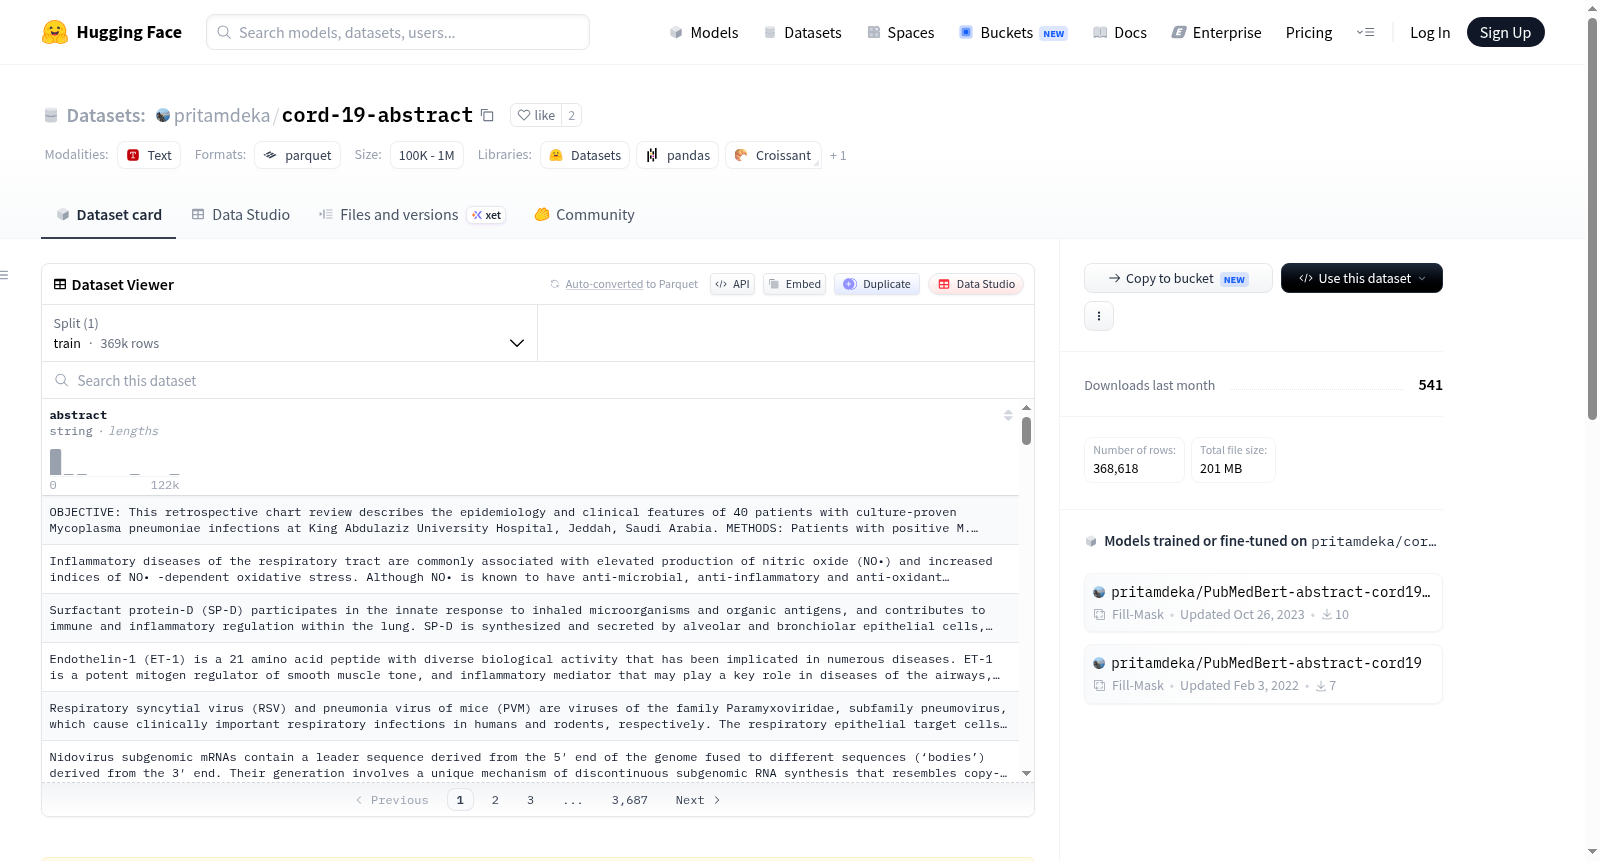1600x861 pixels.
Task: Open the Files and versions tab
Action: 412,215
